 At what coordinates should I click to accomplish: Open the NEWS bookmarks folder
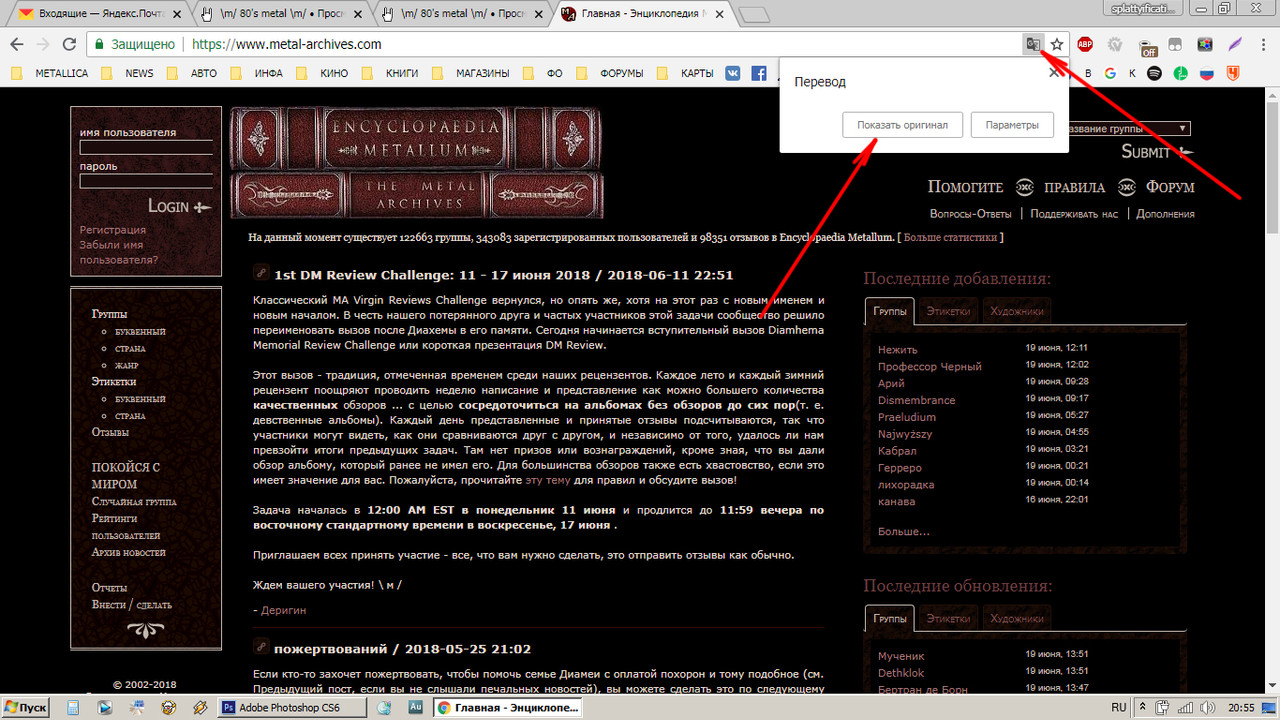130,73
